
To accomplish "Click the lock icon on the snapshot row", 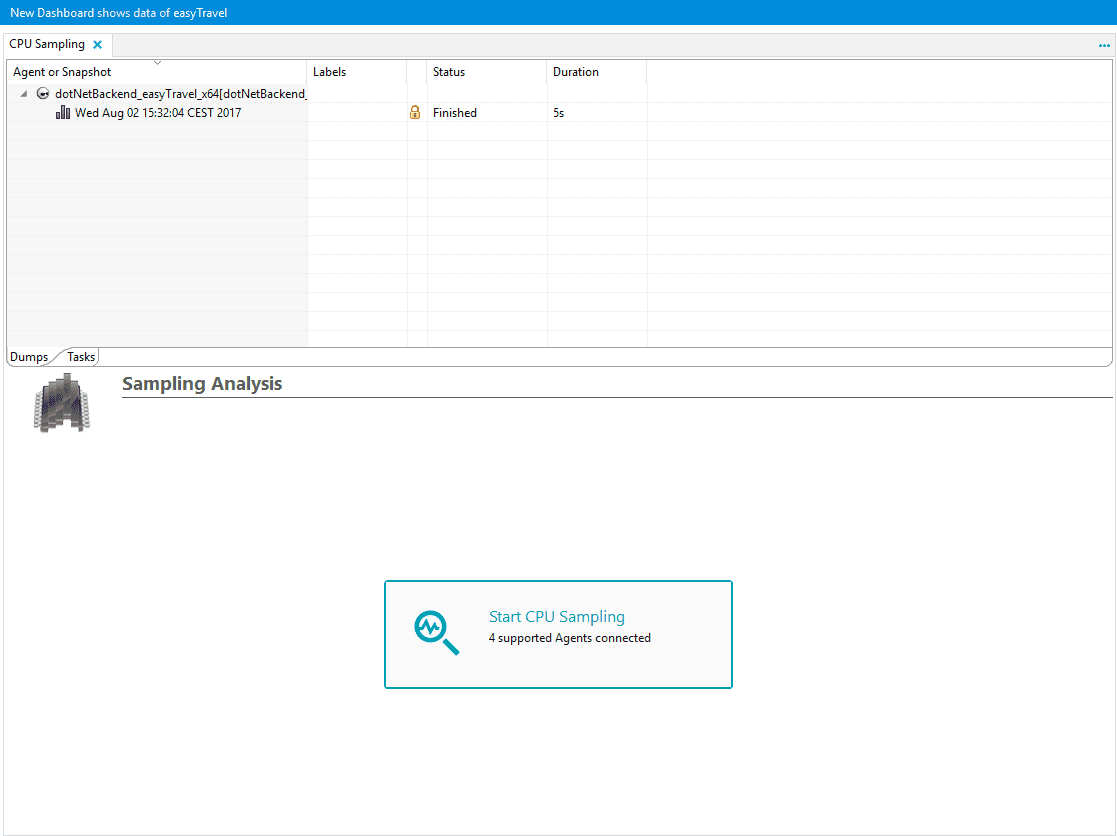I will [x=415, y=113].
